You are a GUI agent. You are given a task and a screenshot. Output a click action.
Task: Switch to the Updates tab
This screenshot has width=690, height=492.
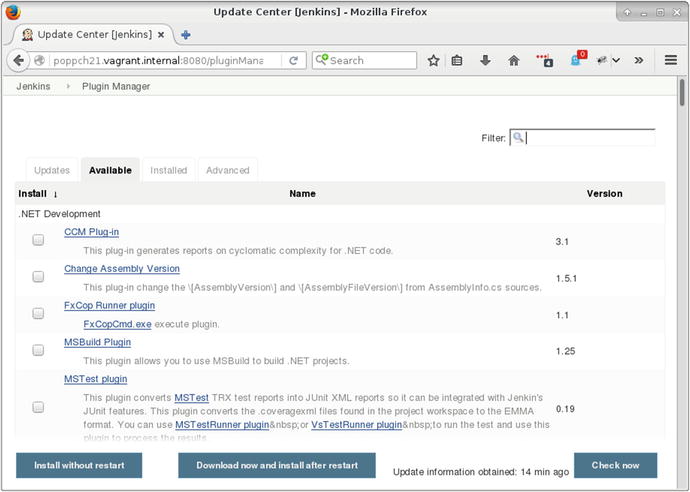[x=52, y=170]
